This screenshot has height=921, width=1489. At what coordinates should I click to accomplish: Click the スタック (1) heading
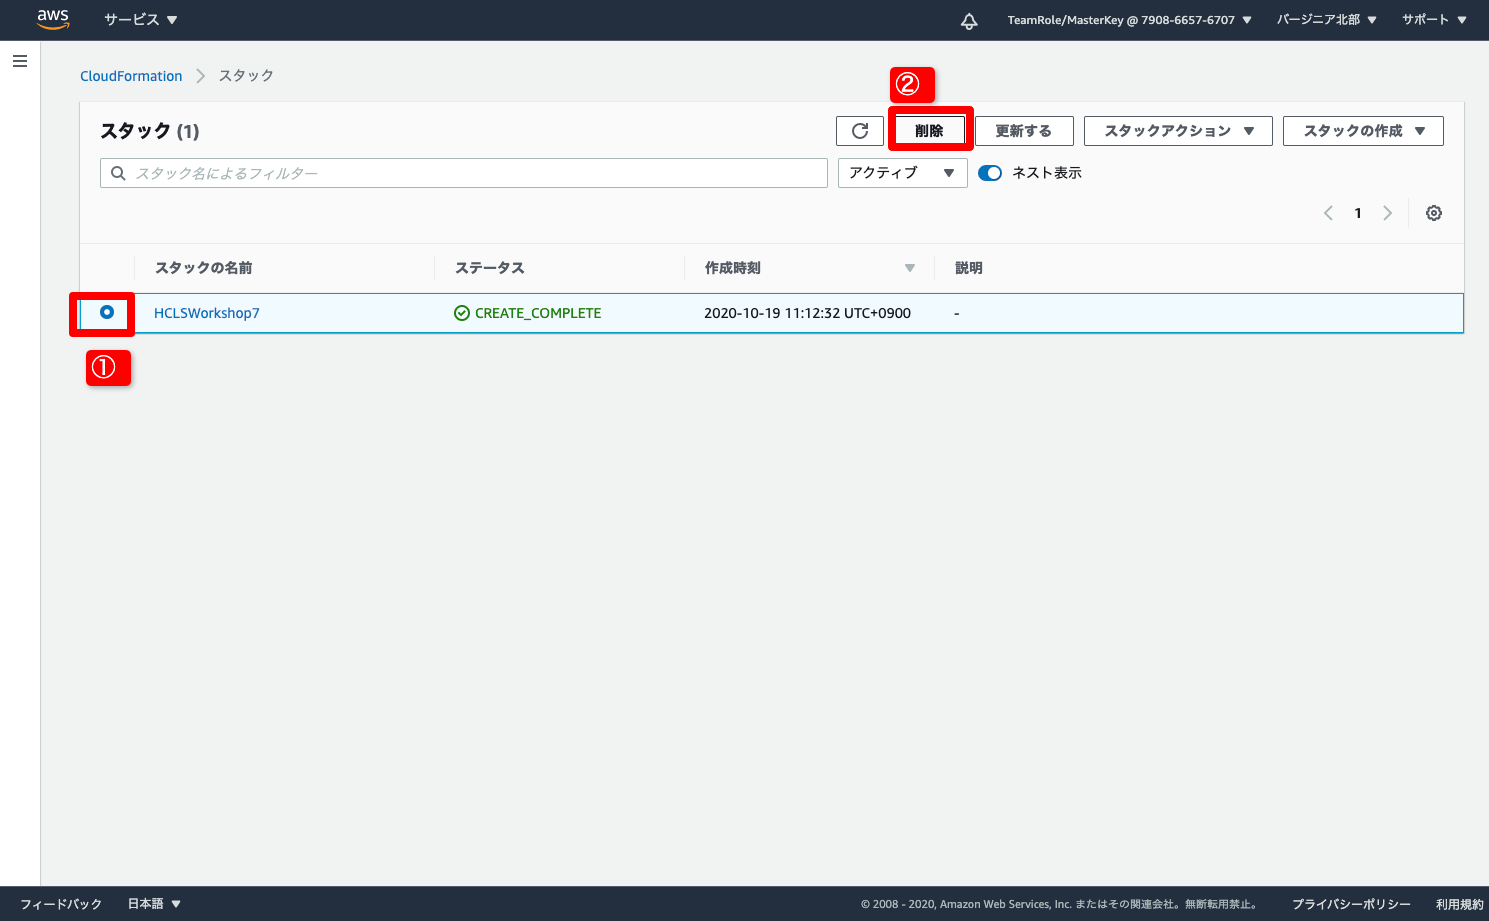pos(150,131)
